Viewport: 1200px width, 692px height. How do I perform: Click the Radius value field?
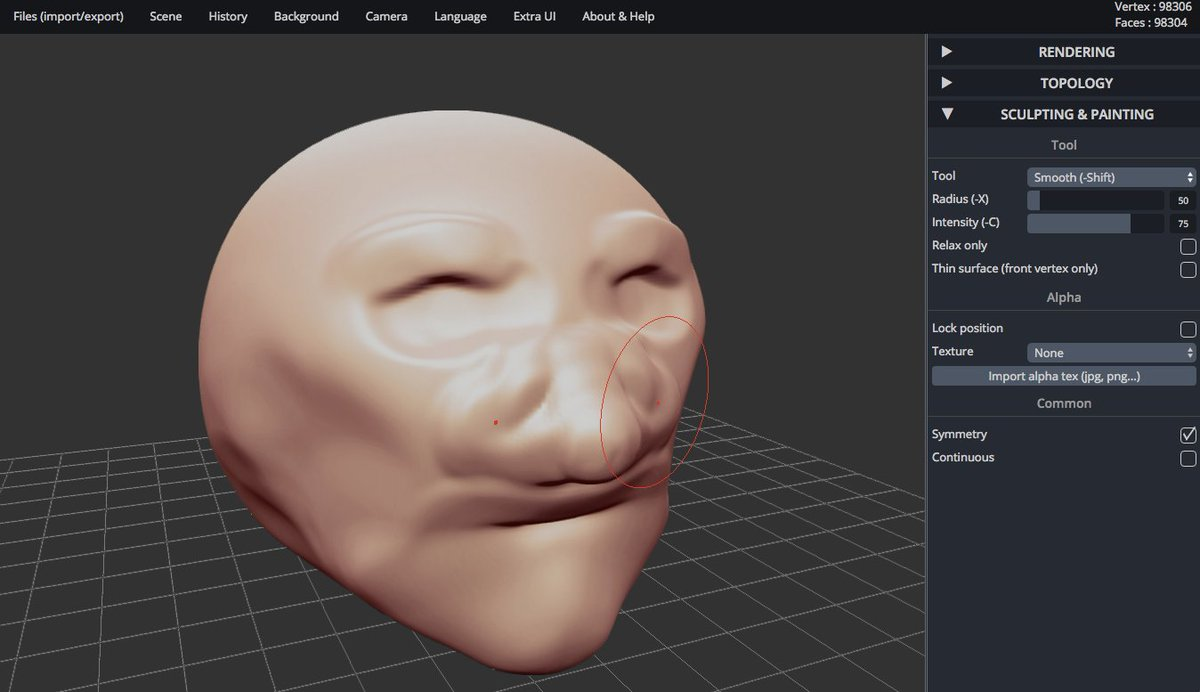pyautogui.click(x=1182, y=200)
